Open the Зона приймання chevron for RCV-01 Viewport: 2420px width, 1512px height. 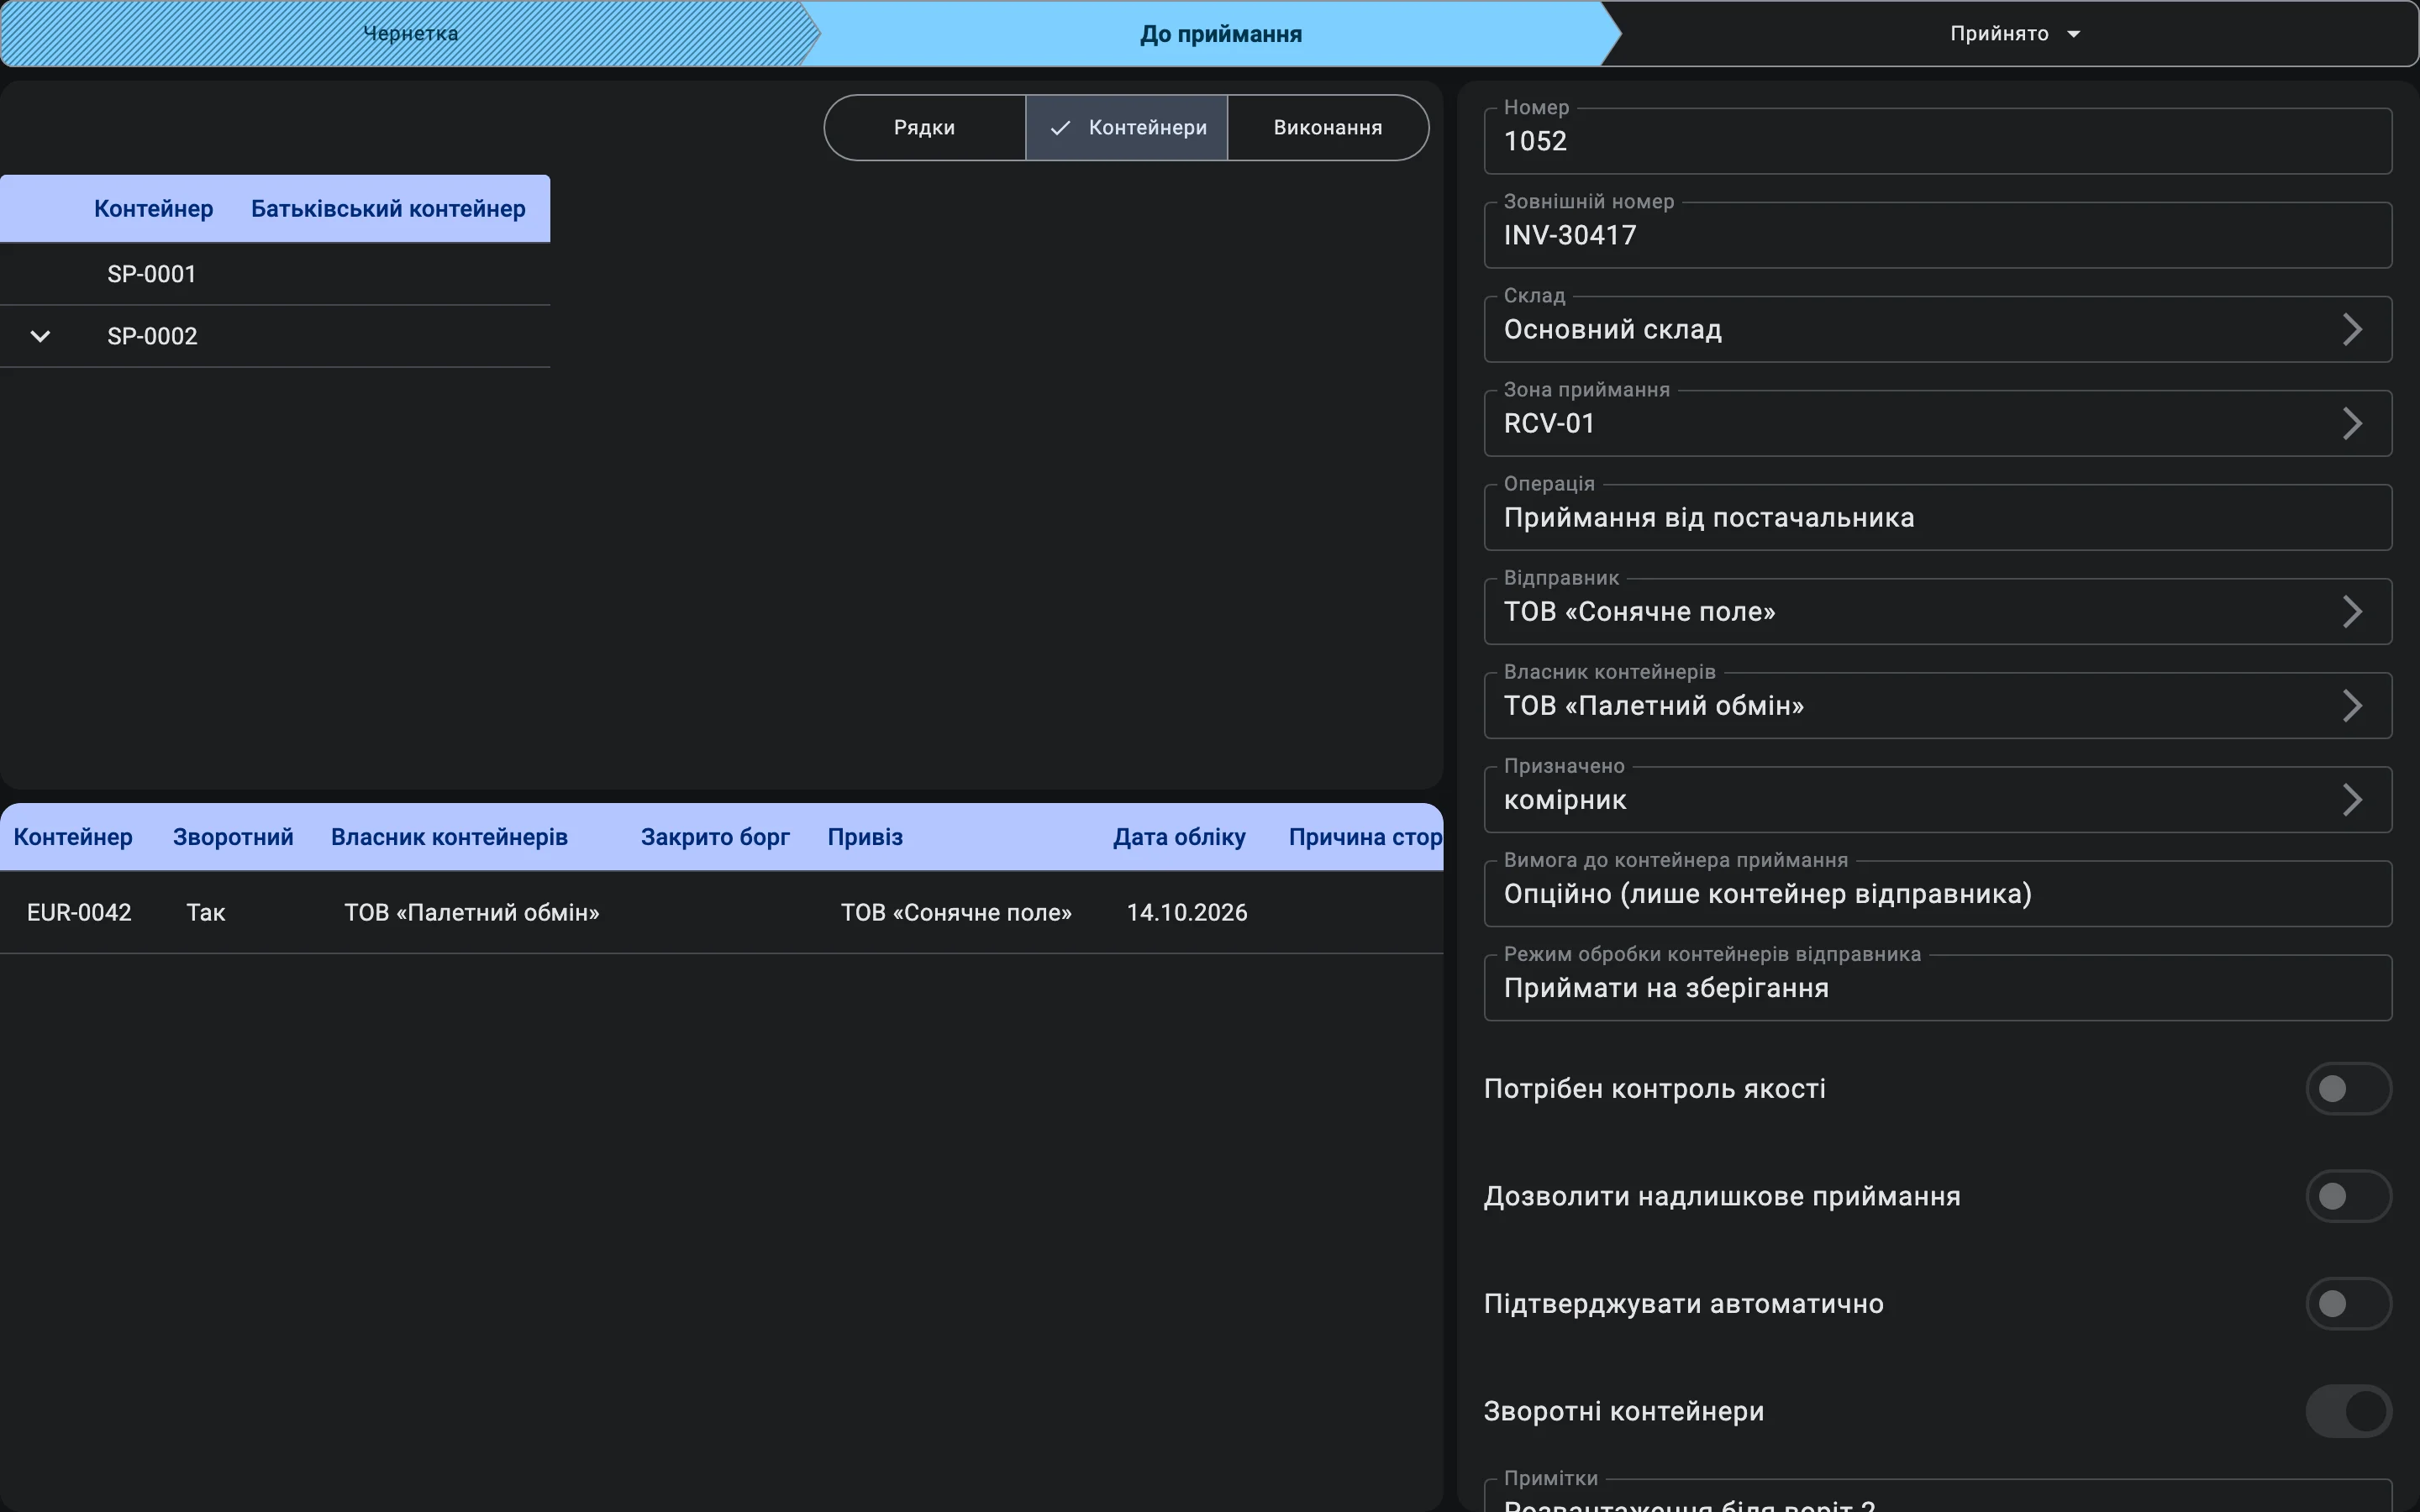tap(2352, 423)
